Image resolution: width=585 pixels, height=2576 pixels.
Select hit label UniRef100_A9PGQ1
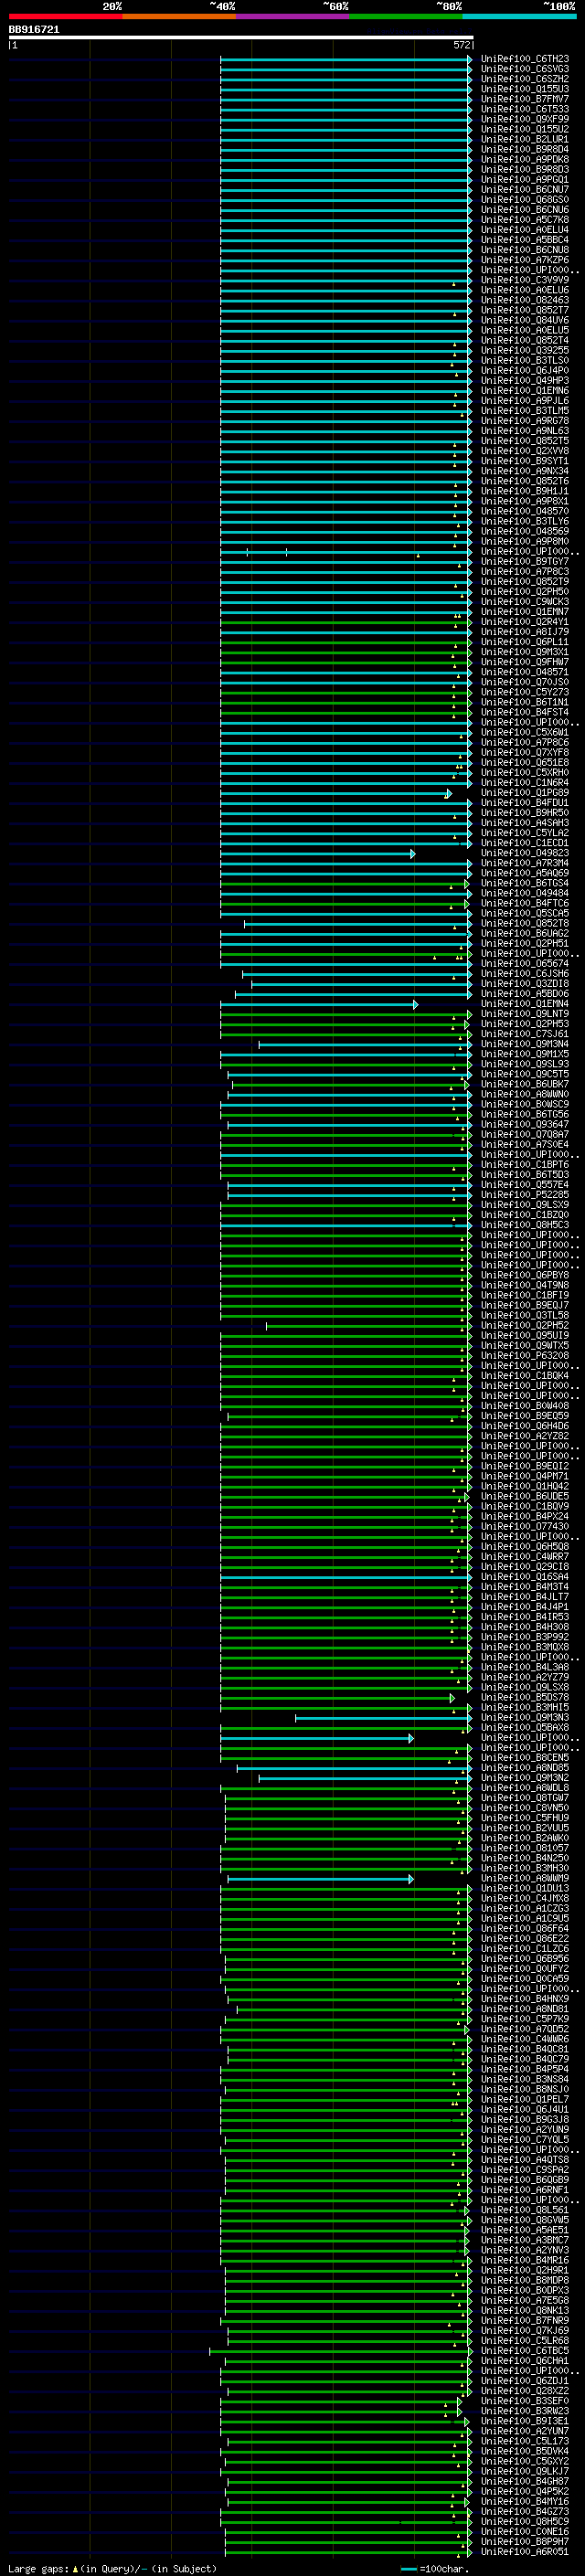tap(525, 179)
